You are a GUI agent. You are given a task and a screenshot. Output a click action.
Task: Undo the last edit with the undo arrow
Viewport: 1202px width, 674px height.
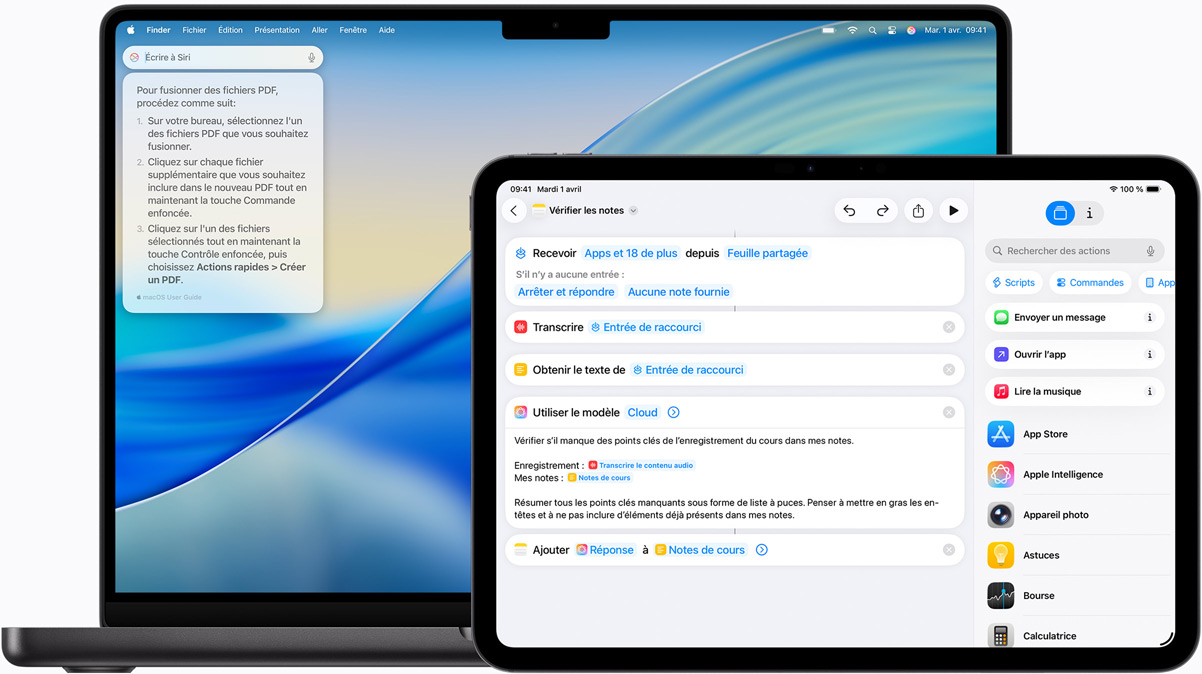pos(849,210)
